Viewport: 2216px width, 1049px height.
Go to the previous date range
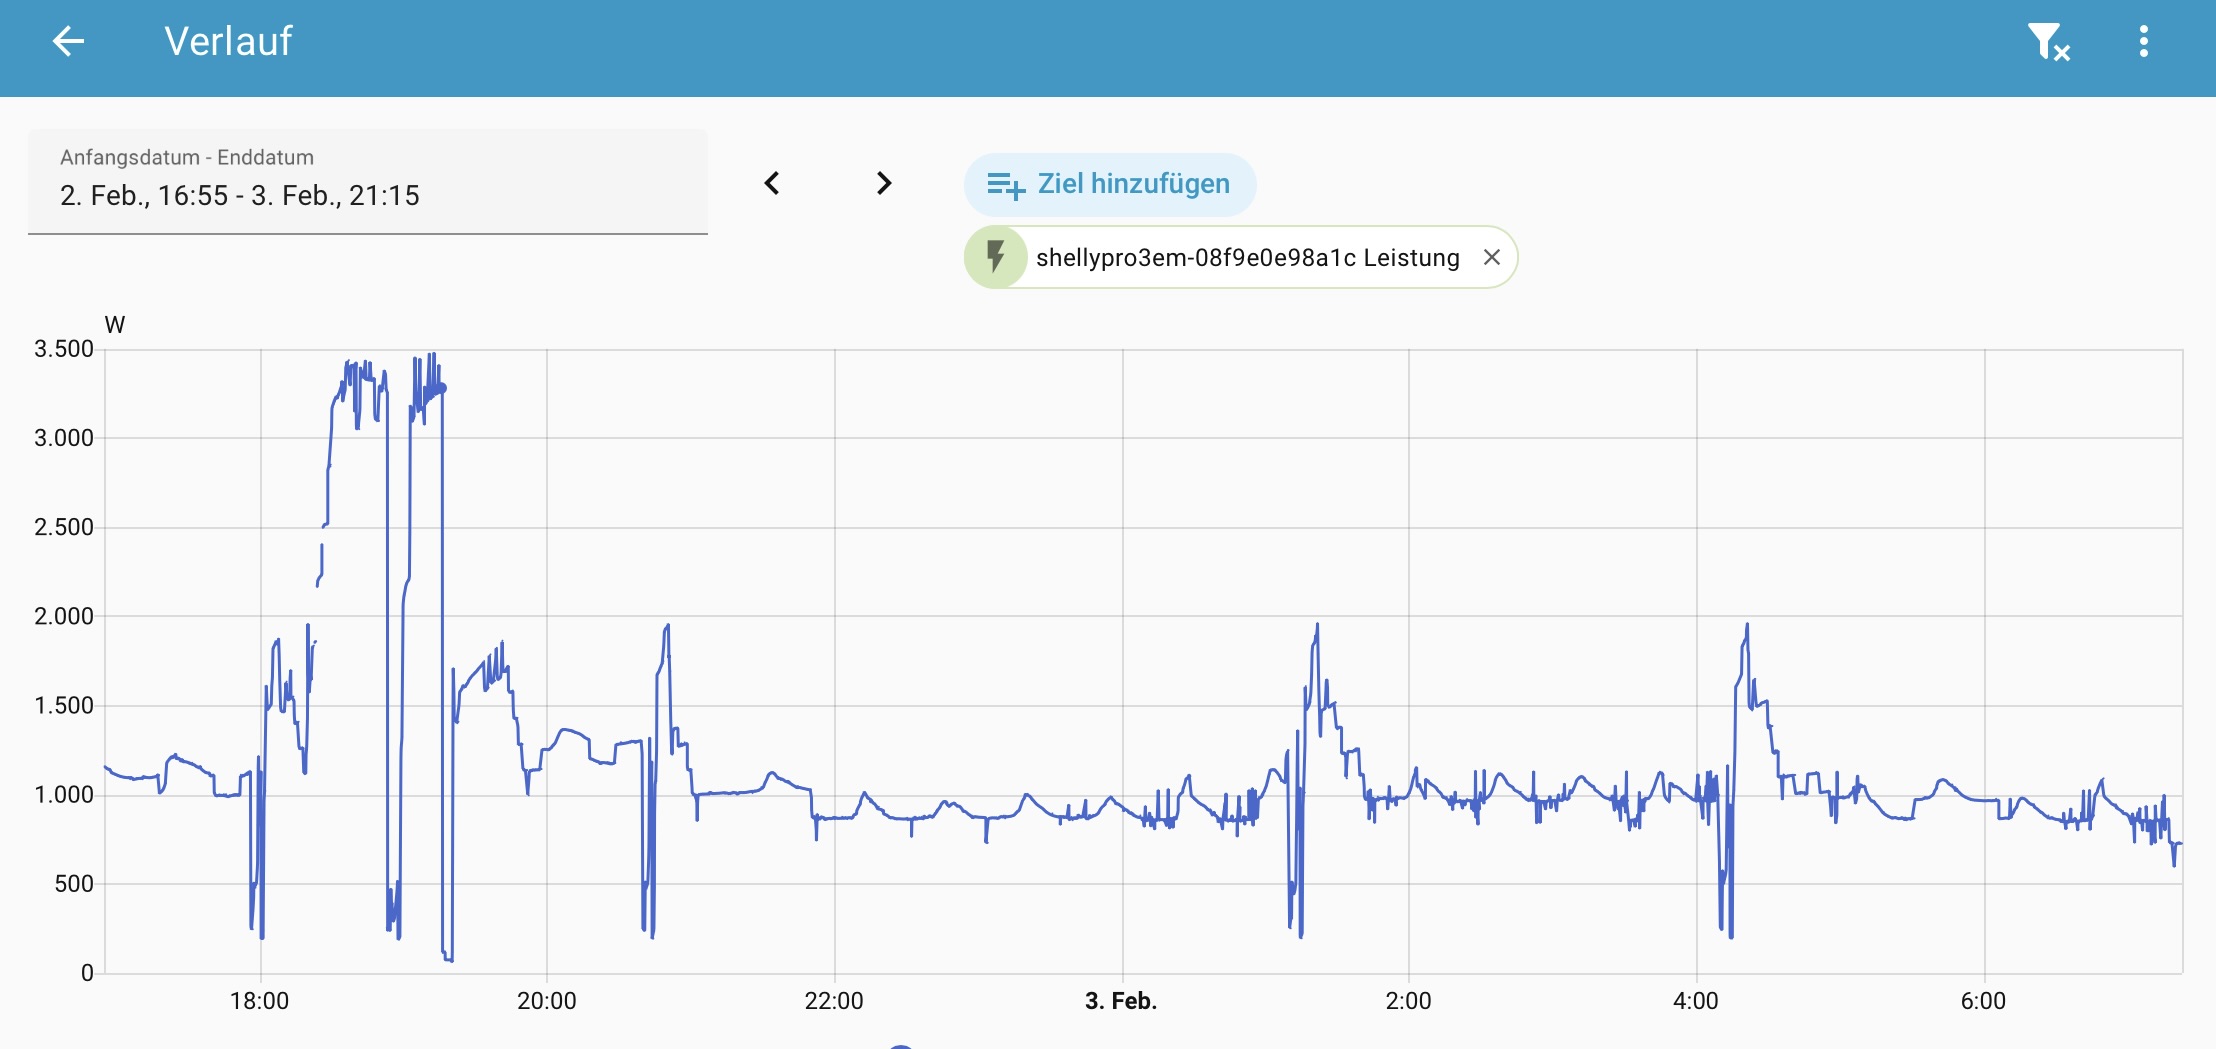coord(772,183)
